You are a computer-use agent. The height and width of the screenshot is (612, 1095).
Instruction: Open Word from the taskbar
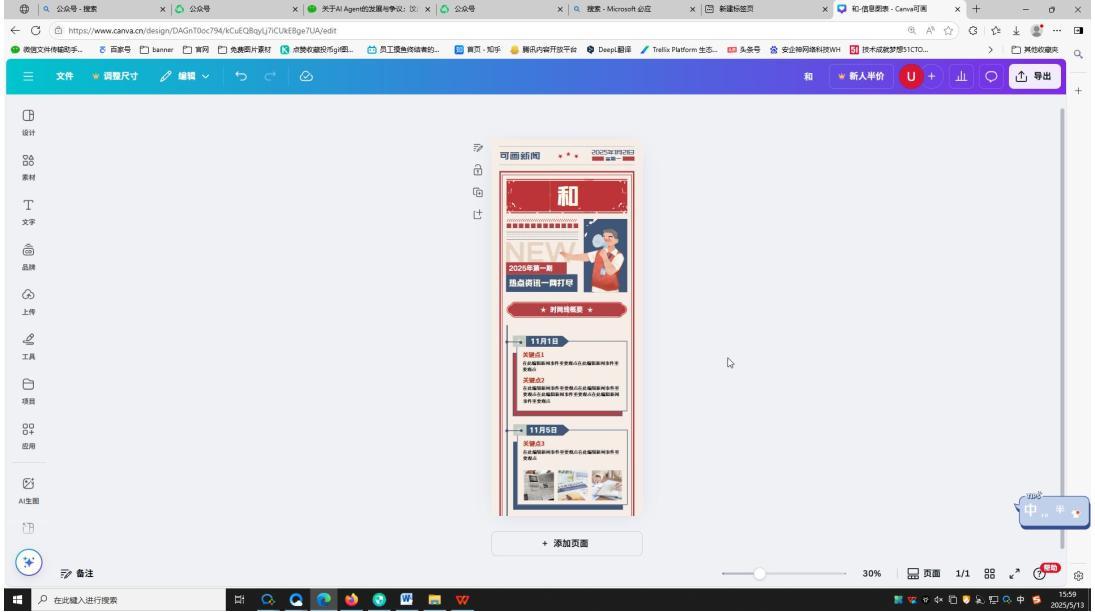(406, 599)
